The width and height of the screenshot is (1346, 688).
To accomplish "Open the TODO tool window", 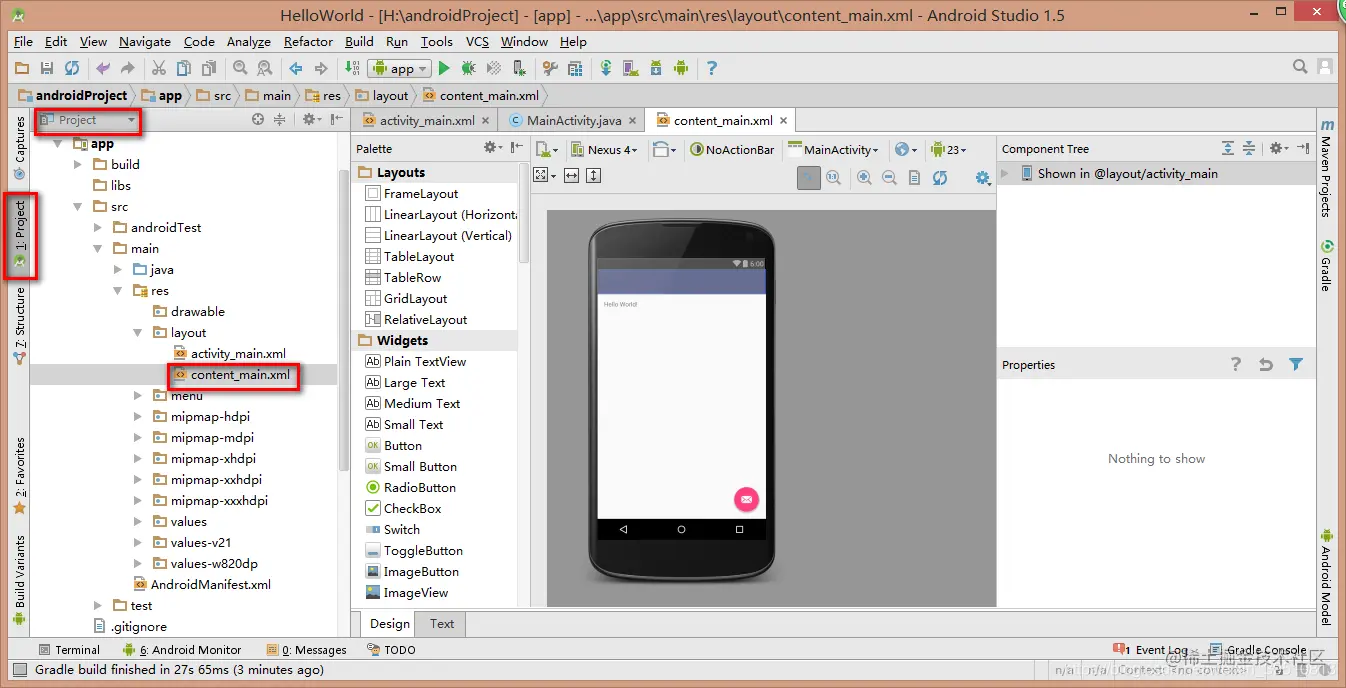I will (392, 650).
